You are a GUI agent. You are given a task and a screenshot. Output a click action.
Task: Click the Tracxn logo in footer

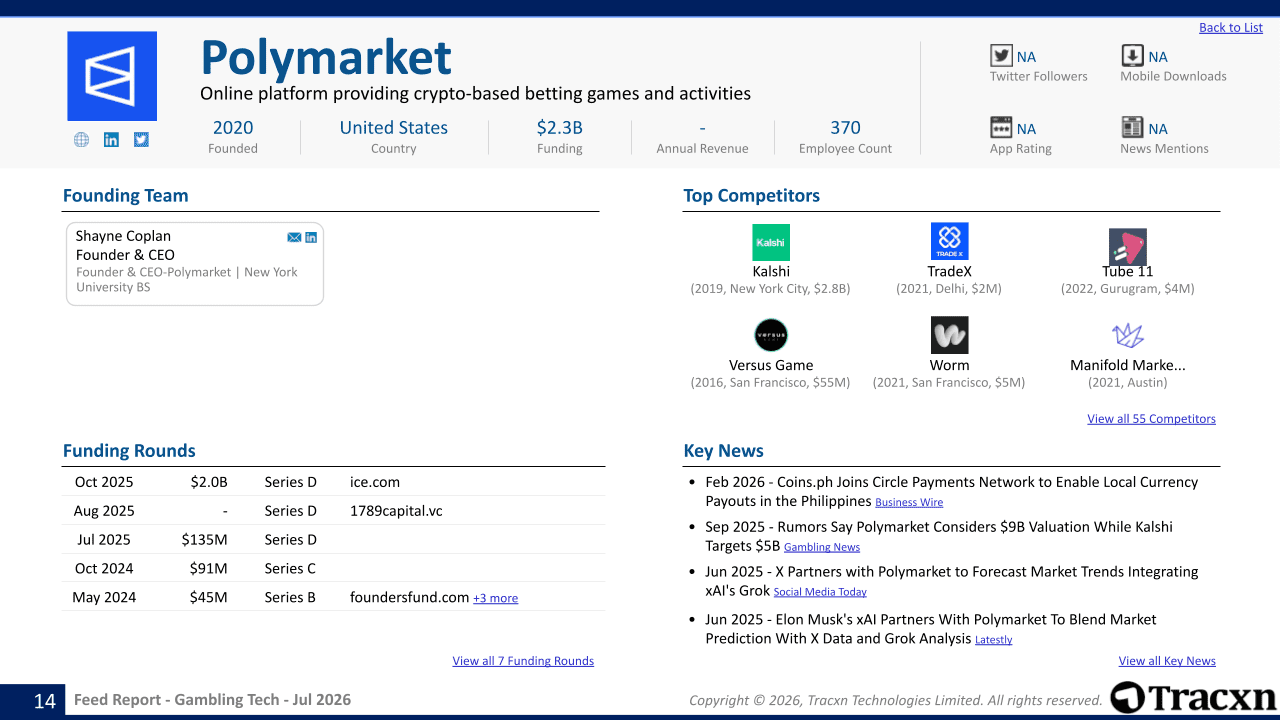click(1193, 698)
